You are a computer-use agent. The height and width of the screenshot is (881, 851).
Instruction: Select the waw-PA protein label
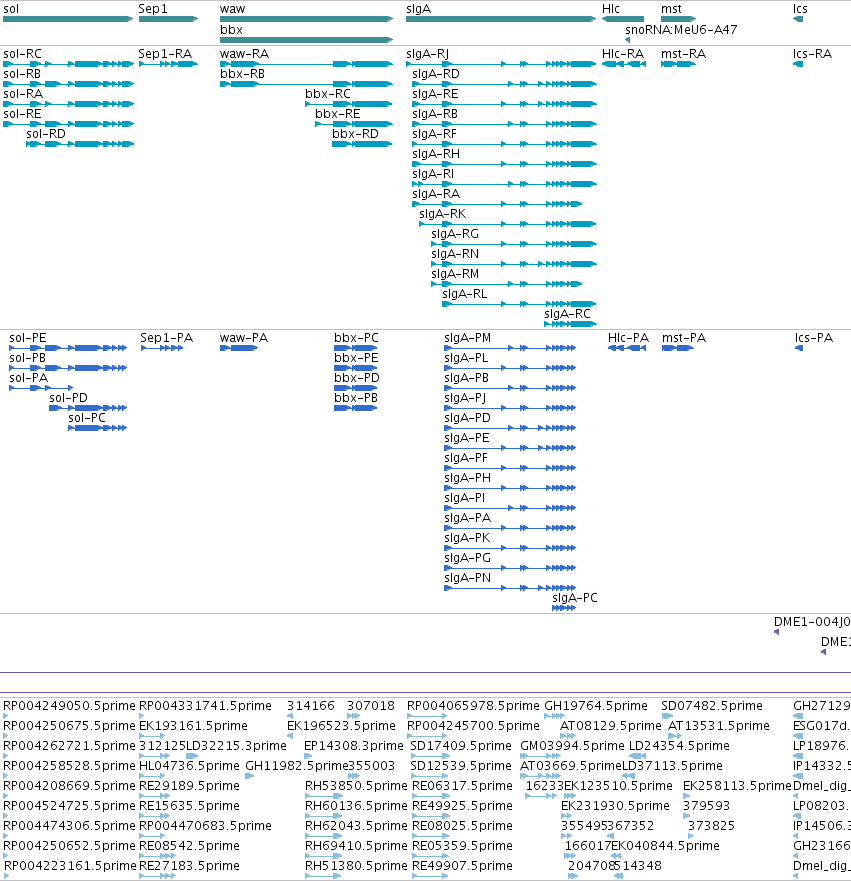tap(244, 338)
